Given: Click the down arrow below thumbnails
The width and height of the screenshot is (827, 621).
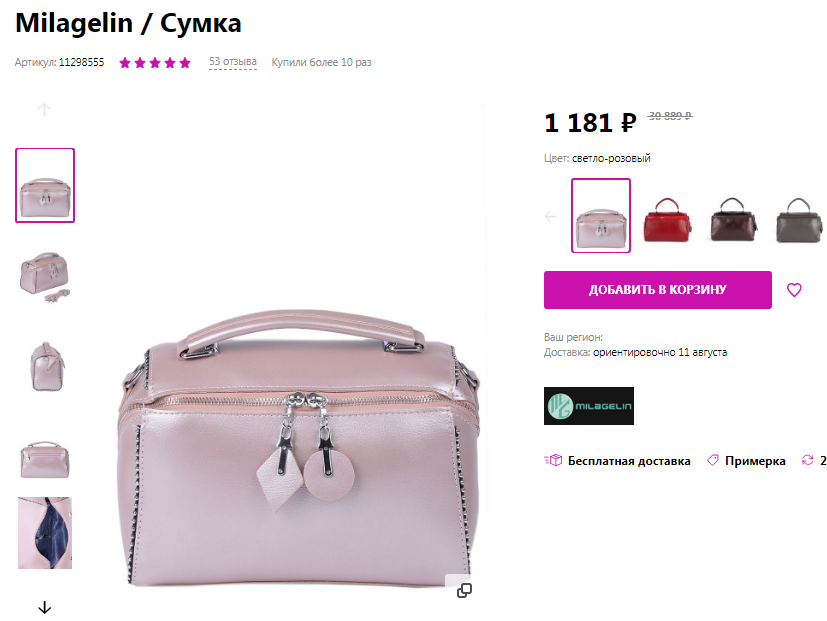Looking at the screenshot, I should pyautogui.click(x=45, y=607).
